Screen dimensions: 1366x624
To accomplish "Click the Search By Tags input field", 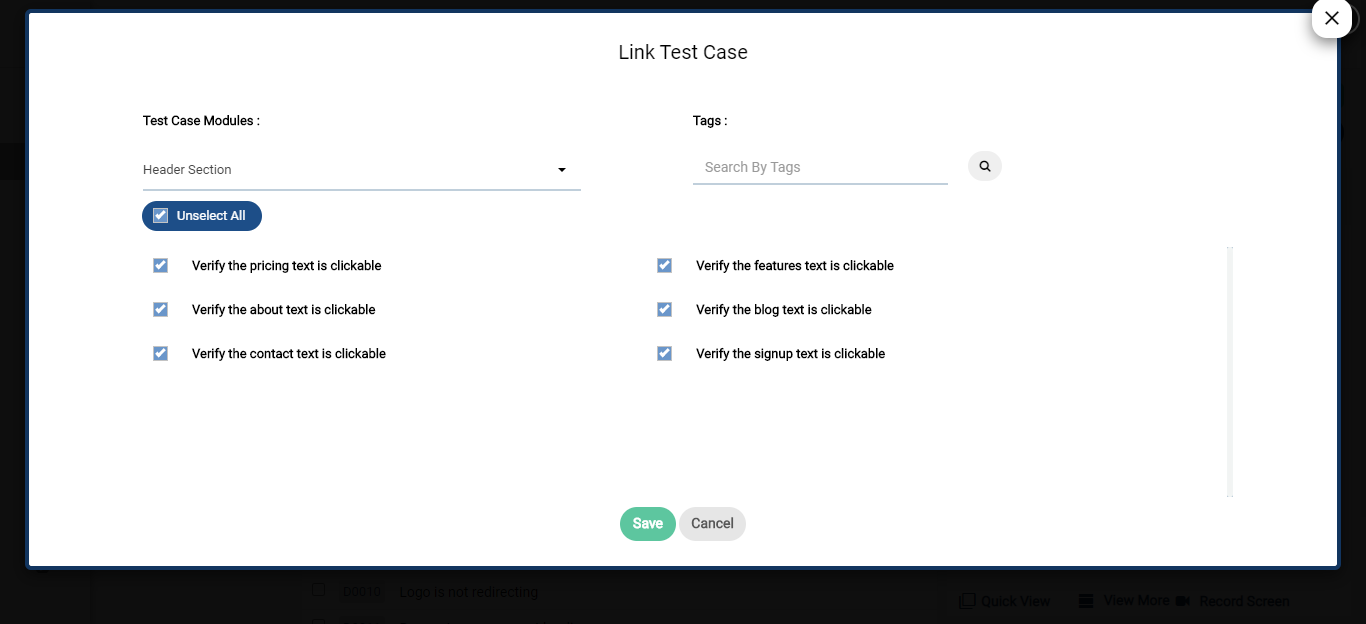I will [x=820, y=167].
